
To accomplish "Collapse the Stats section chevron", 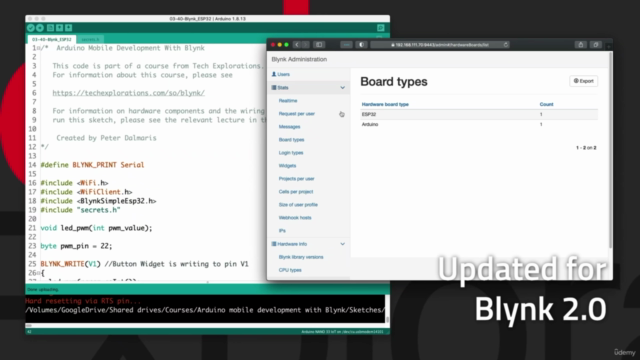I will tap(342, 87).
